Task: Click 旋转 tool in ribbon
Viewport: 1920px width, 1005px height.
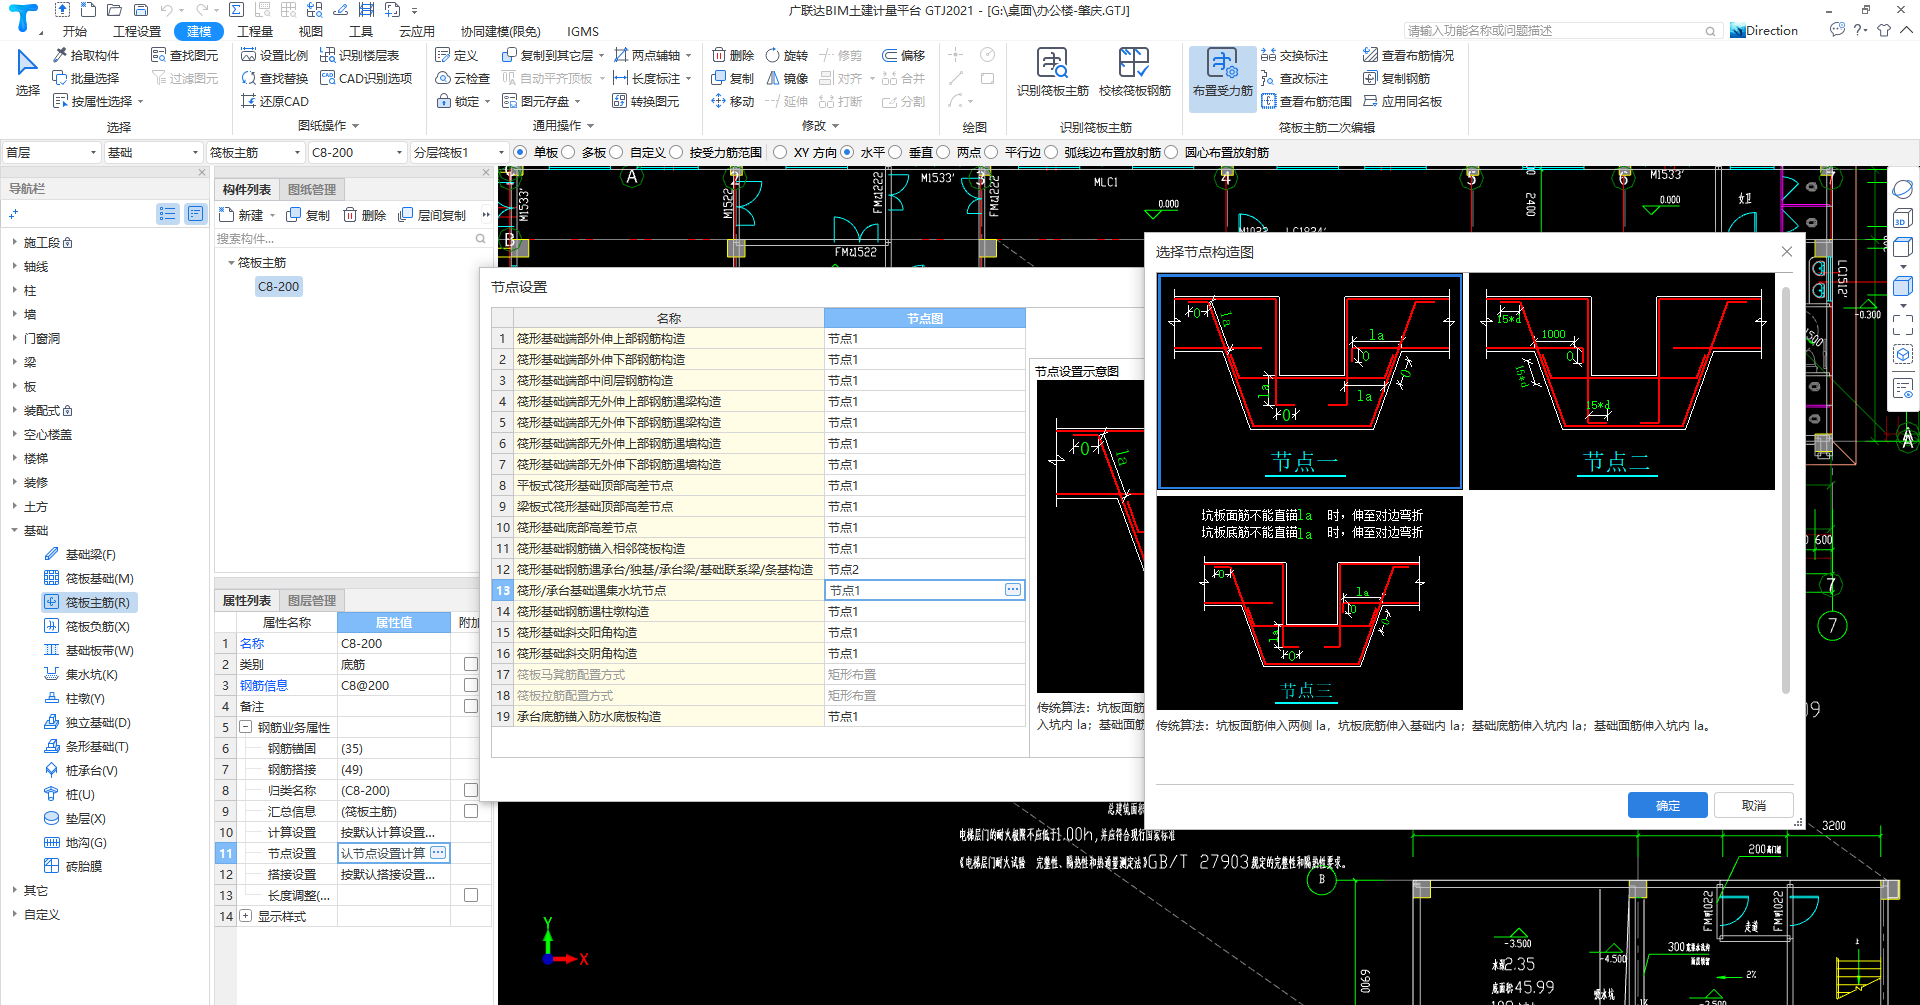Action: [x=787, y=55]
